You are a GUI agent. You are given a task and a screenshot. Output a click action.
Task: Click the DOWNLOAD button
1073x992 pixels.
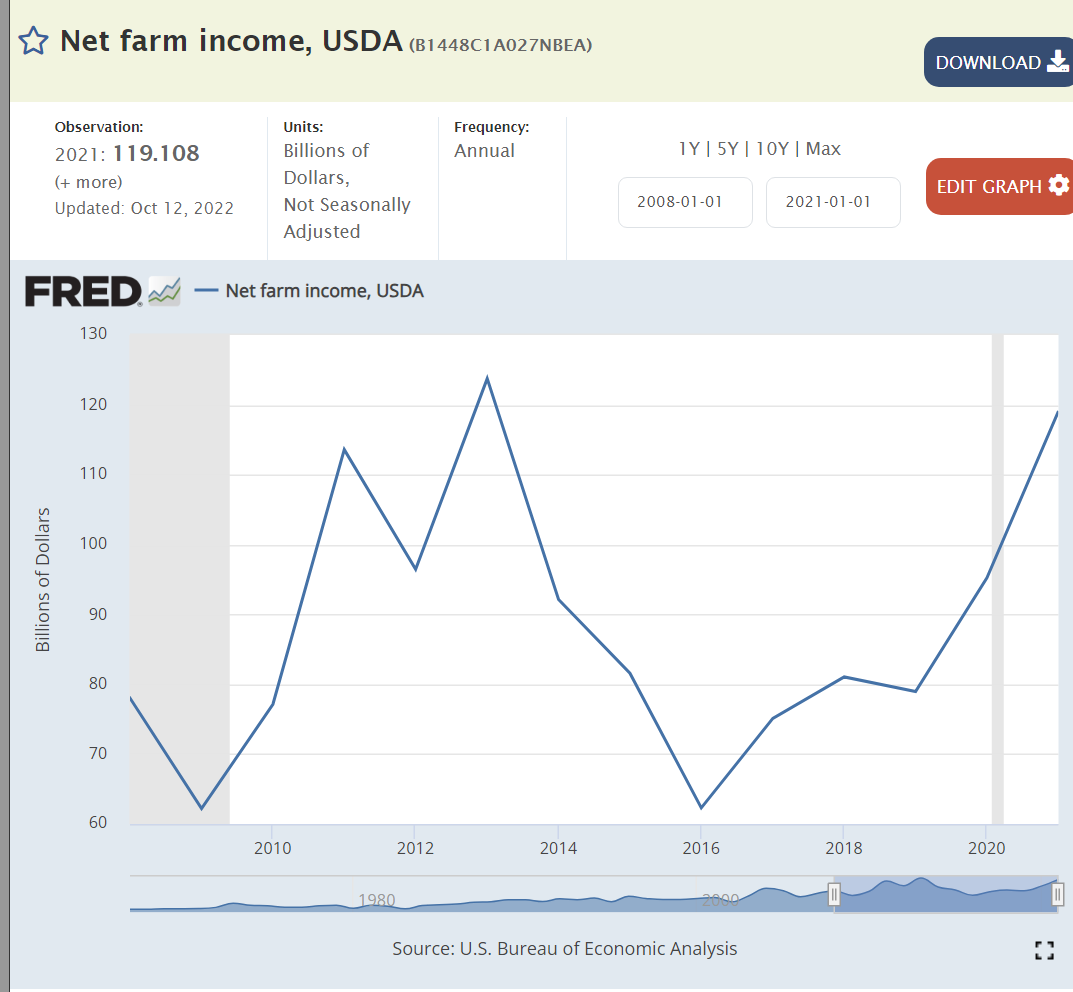1000,62
